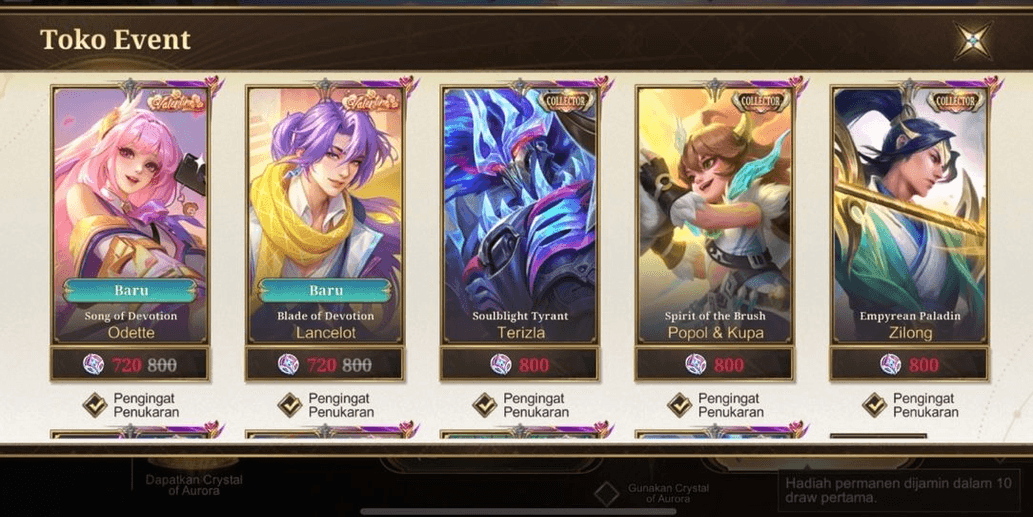The height and width of the screenshot is (517, 1033).
Task: Click the crystal icon beside Terizla's 800 price
Action: [x=501, y=364]
